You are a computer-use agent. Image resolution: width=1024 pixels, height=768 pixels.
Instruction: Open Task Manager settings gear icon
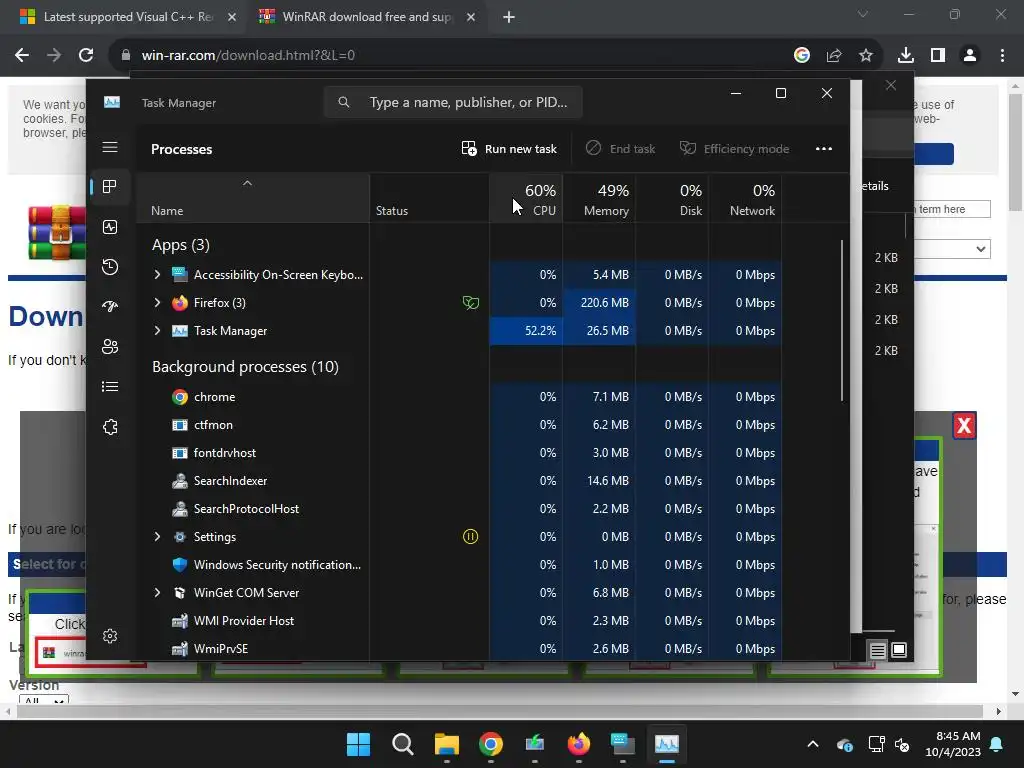point(110,636)
